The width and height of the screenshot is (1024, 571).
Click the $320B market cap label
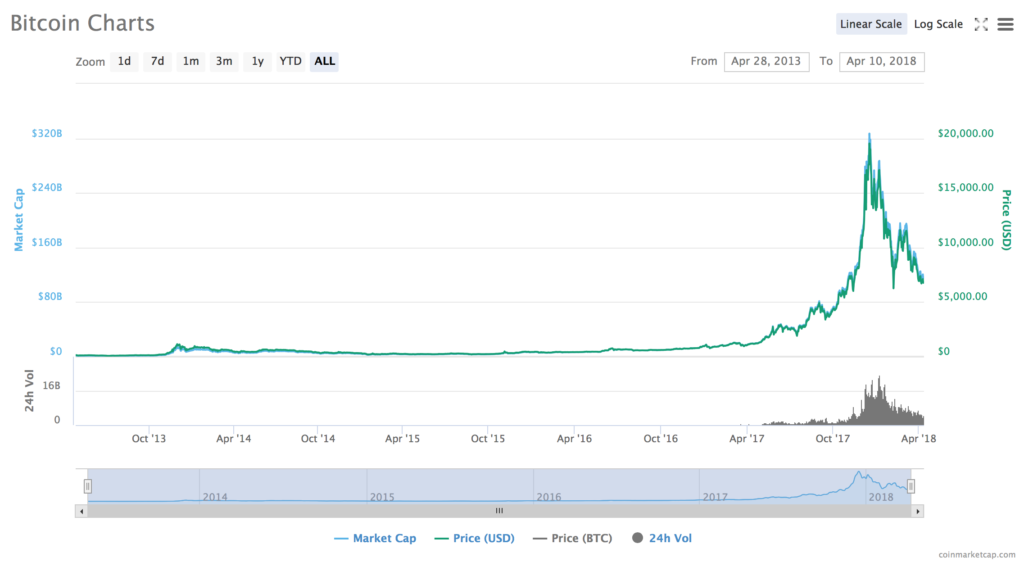click(47, 133)
